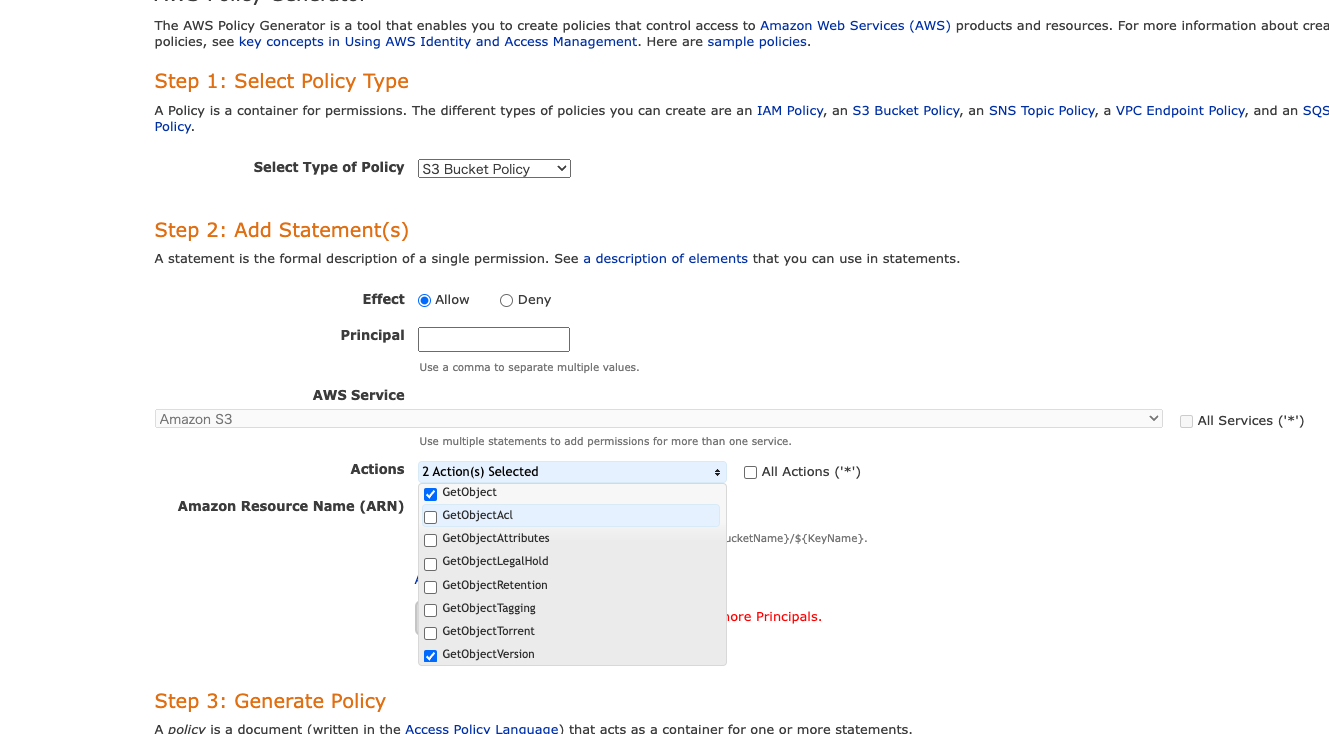1329x734 pixels.
Task: Toggle the All Services ('*') checkbox
Action: pyautogui.click(x=1186, y=421)
